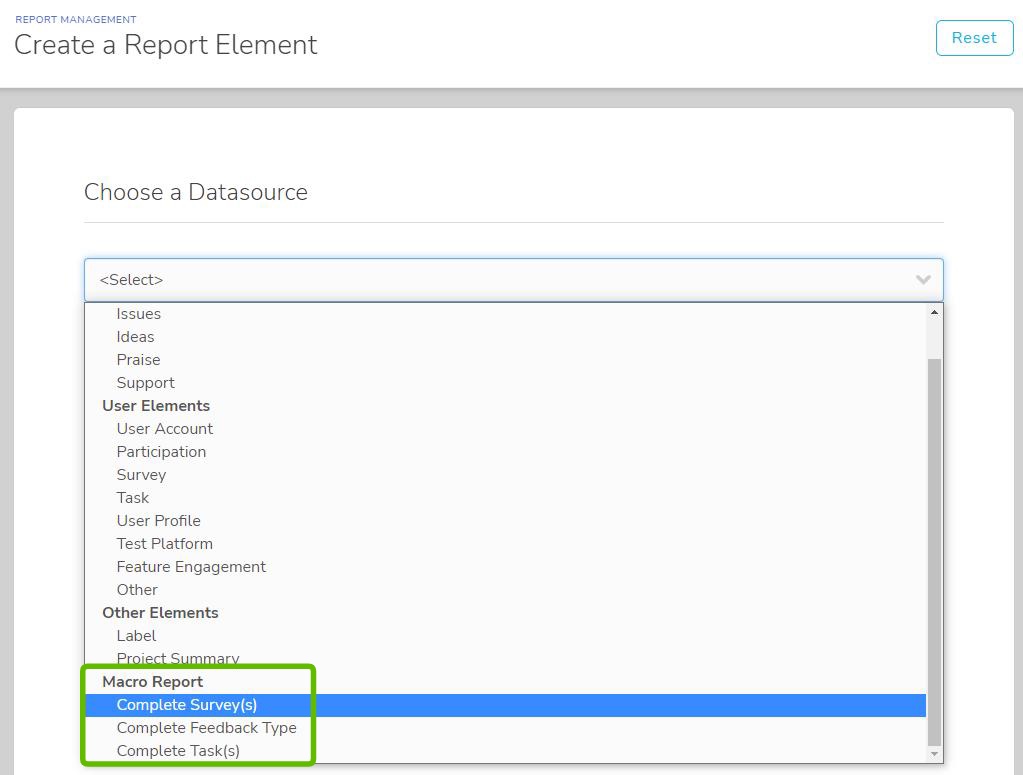Pick the Praise option
Viewport: 1023px width, 775px height.
(138, 360)
